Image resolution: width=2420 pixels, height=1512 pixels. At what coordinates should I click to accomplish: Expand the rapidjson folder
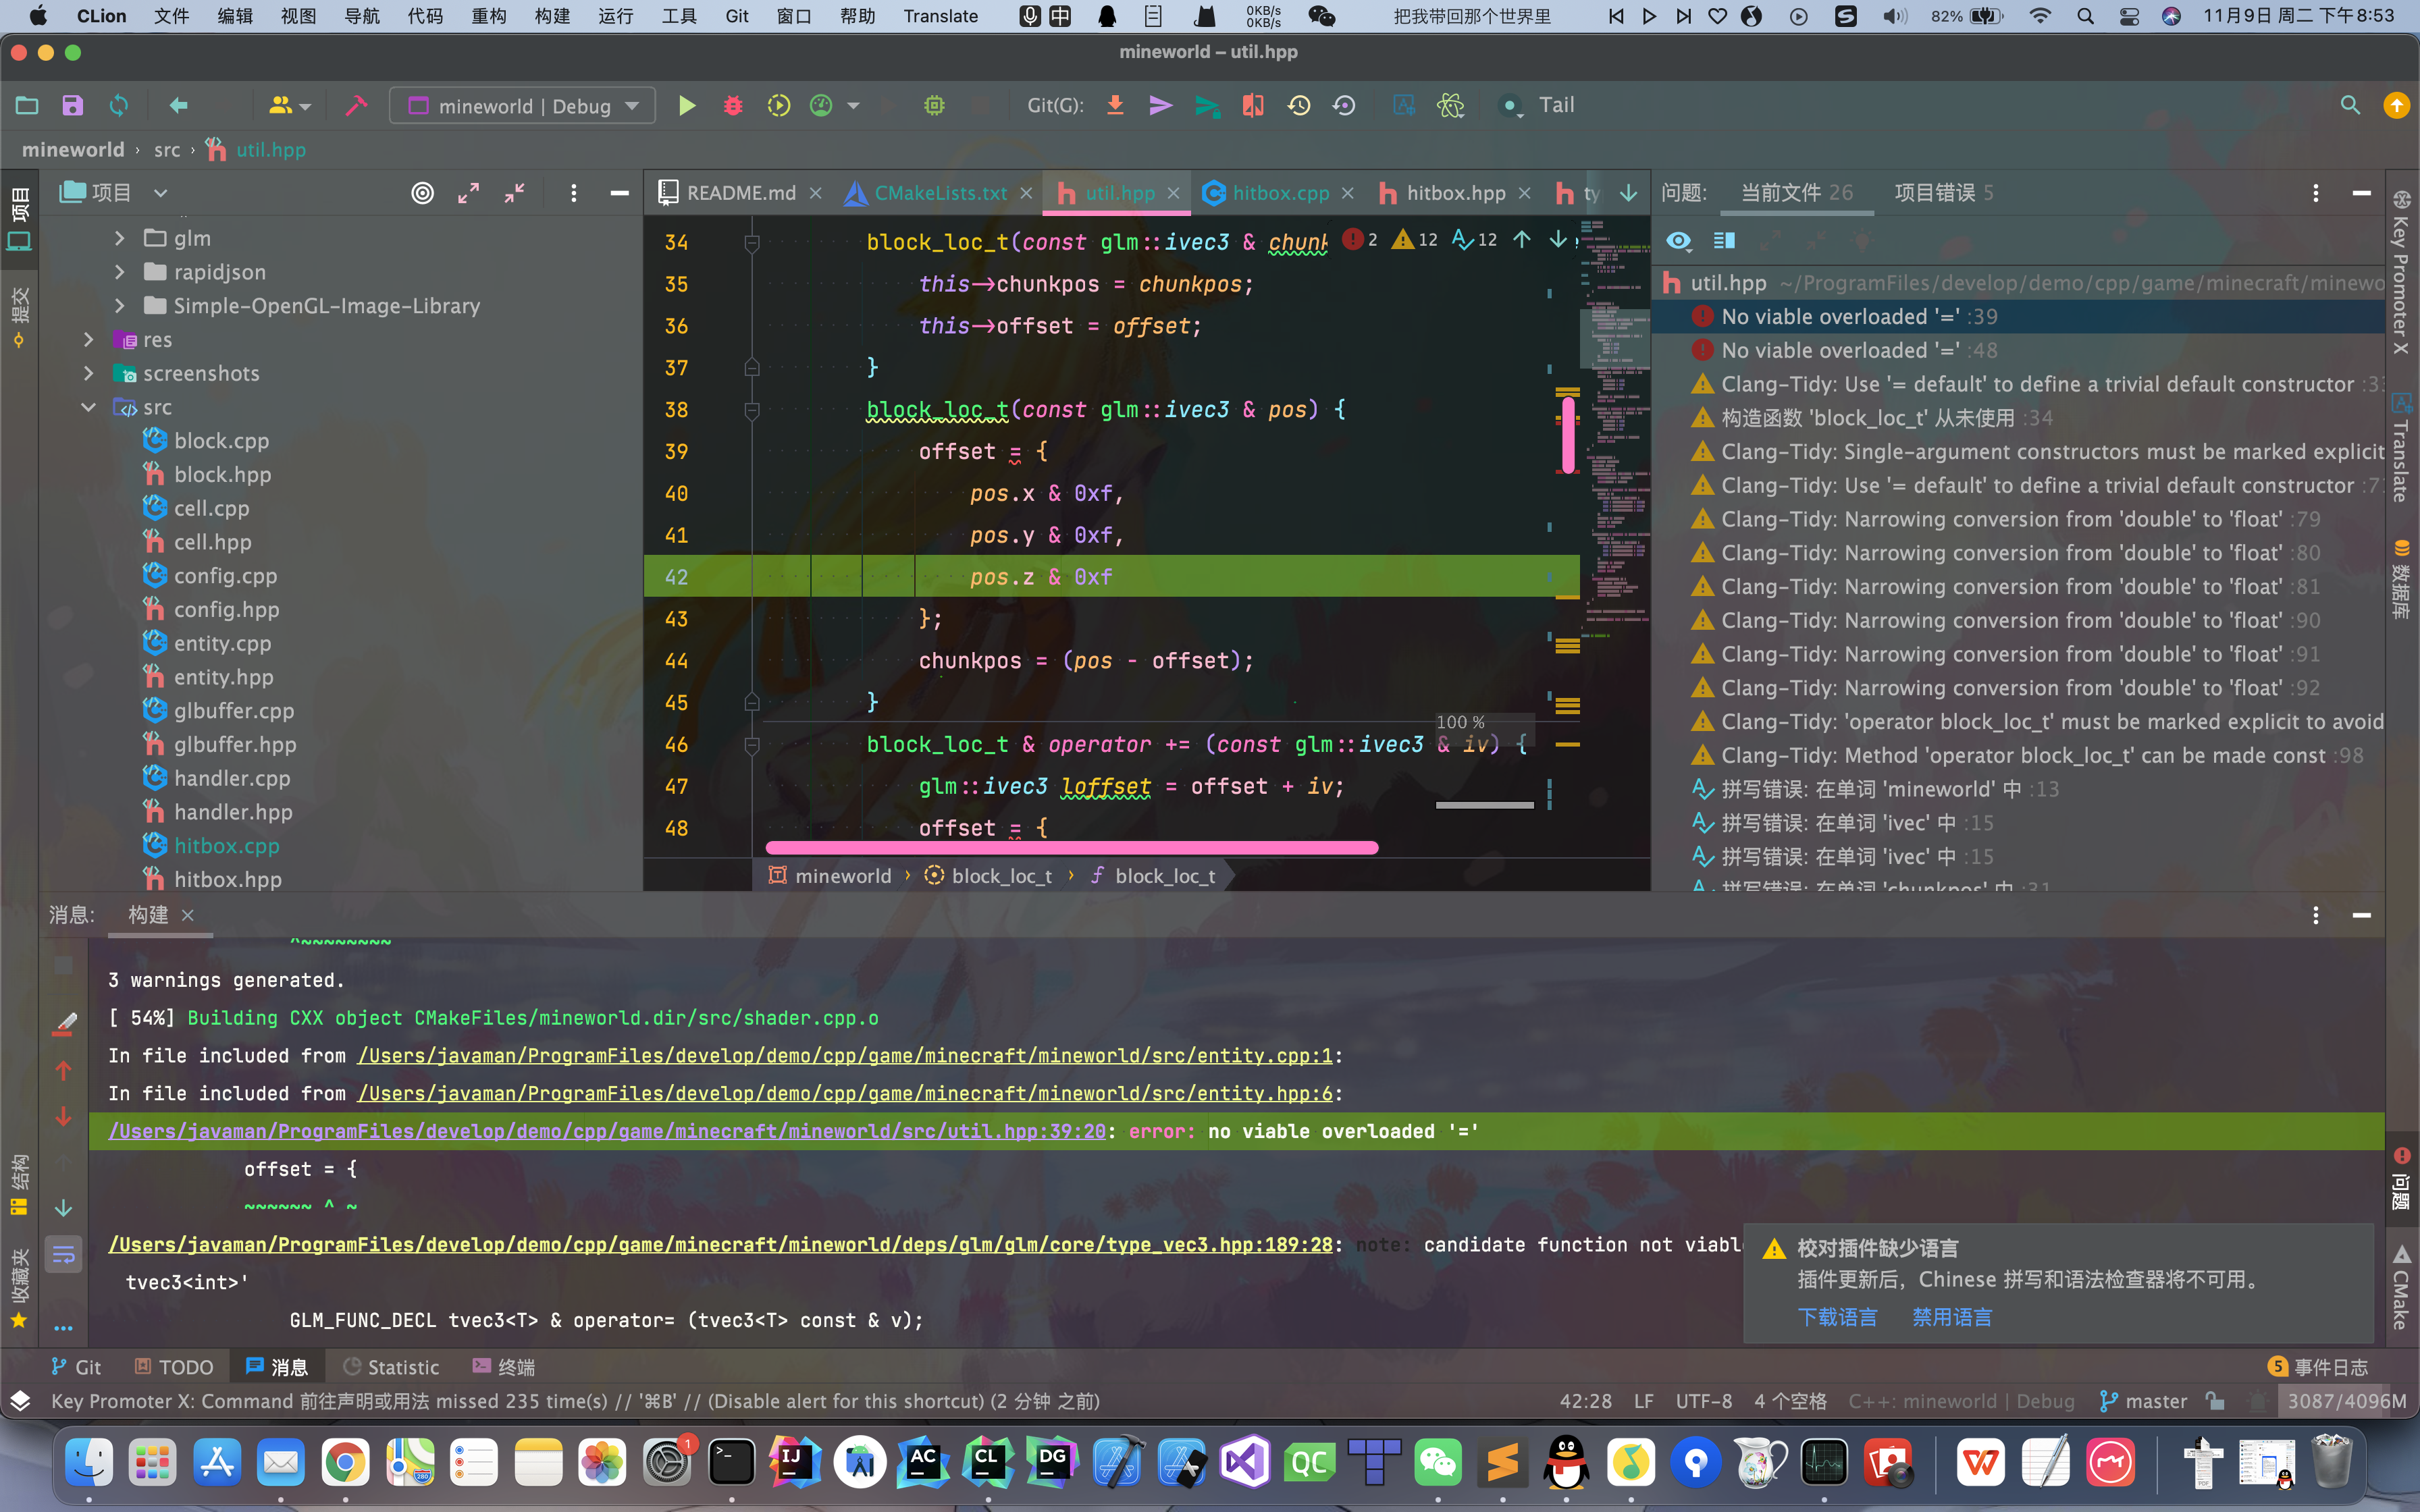(x=120, y=272)
